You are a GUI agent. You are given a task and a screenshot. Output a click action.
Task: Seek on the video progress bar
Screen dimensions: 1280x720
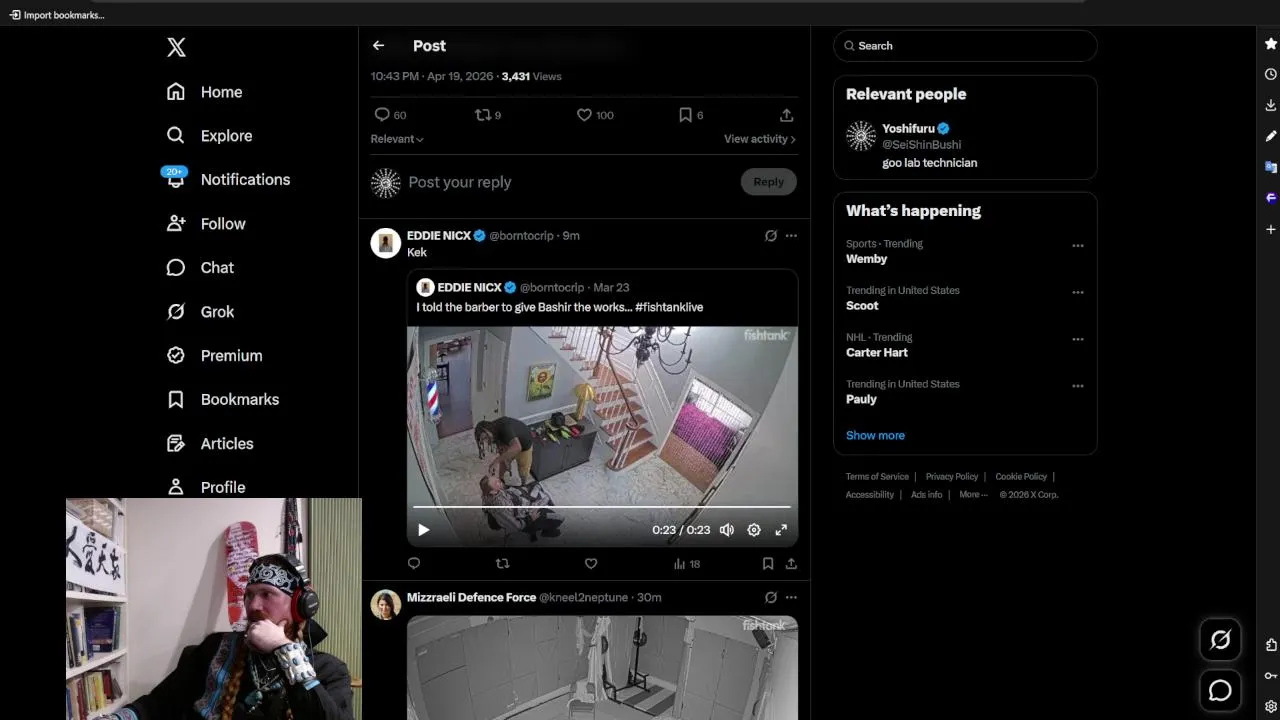[x=602, y=507]
